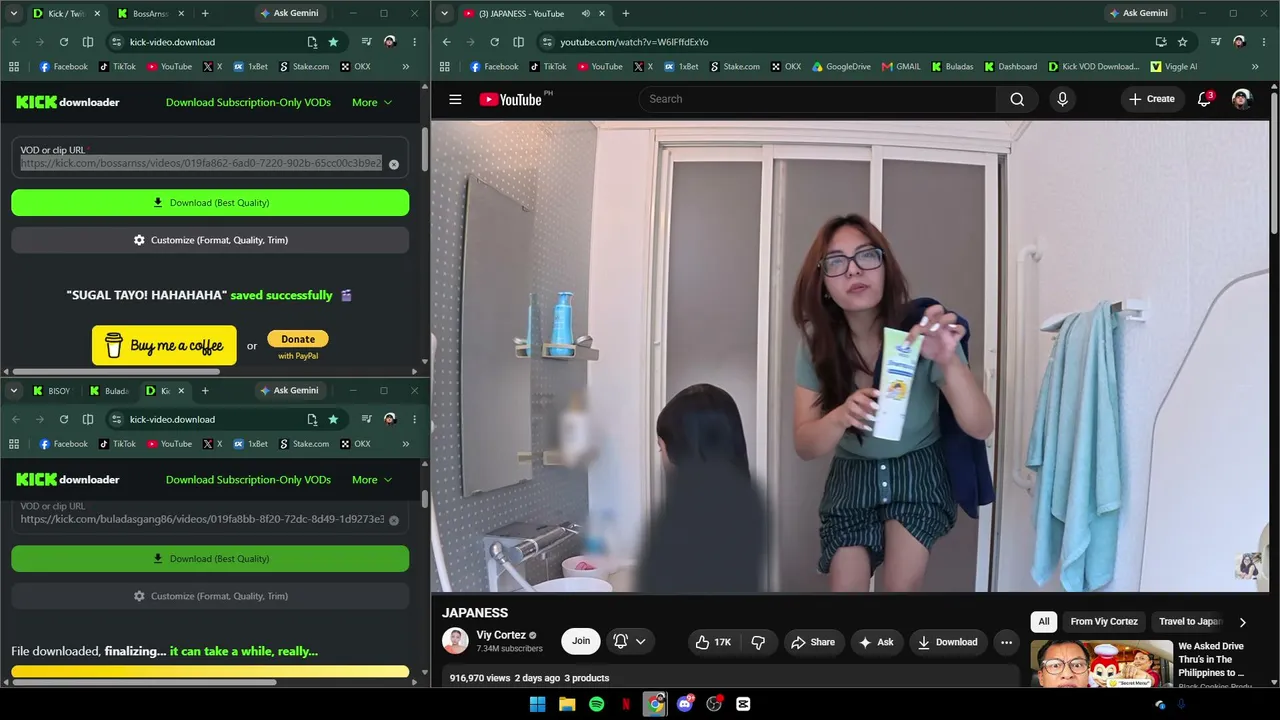Viewport: 1280px width, 720px height.
Task: Open tab search dropdown in YouTube window
Action: point(445,14)
